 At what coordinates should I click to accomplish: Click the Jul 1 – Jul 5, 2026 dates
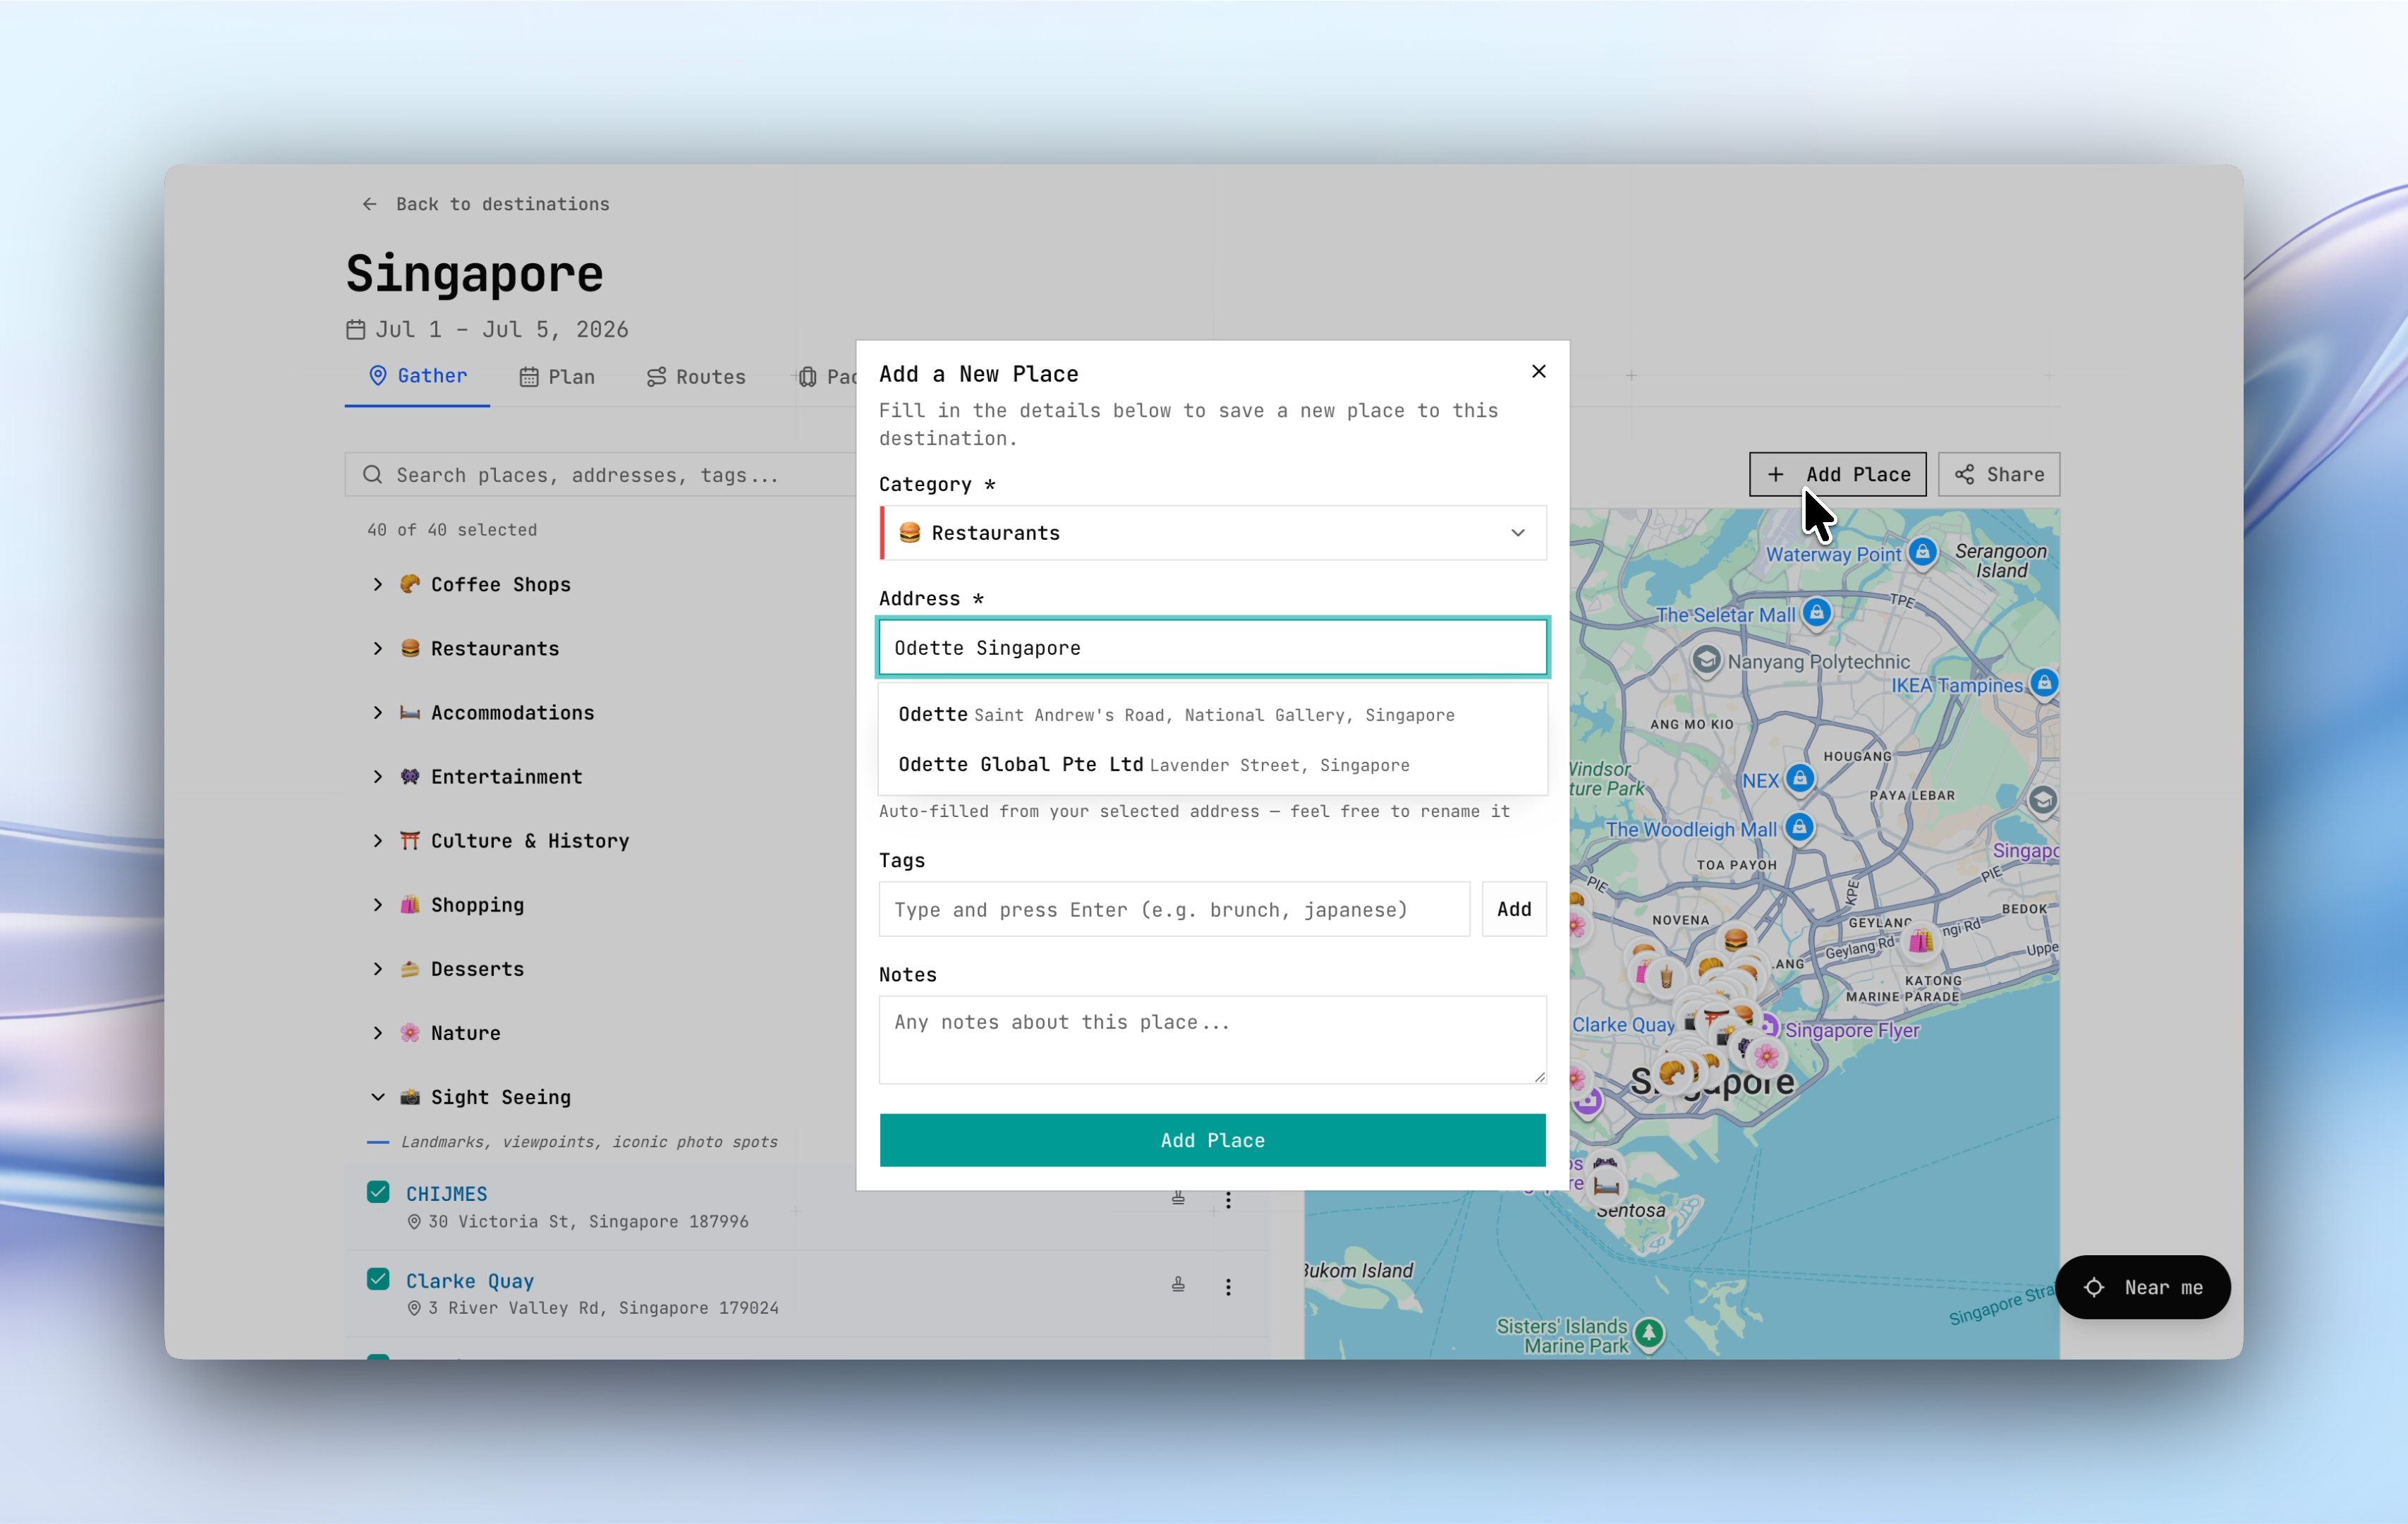[502, 330]
